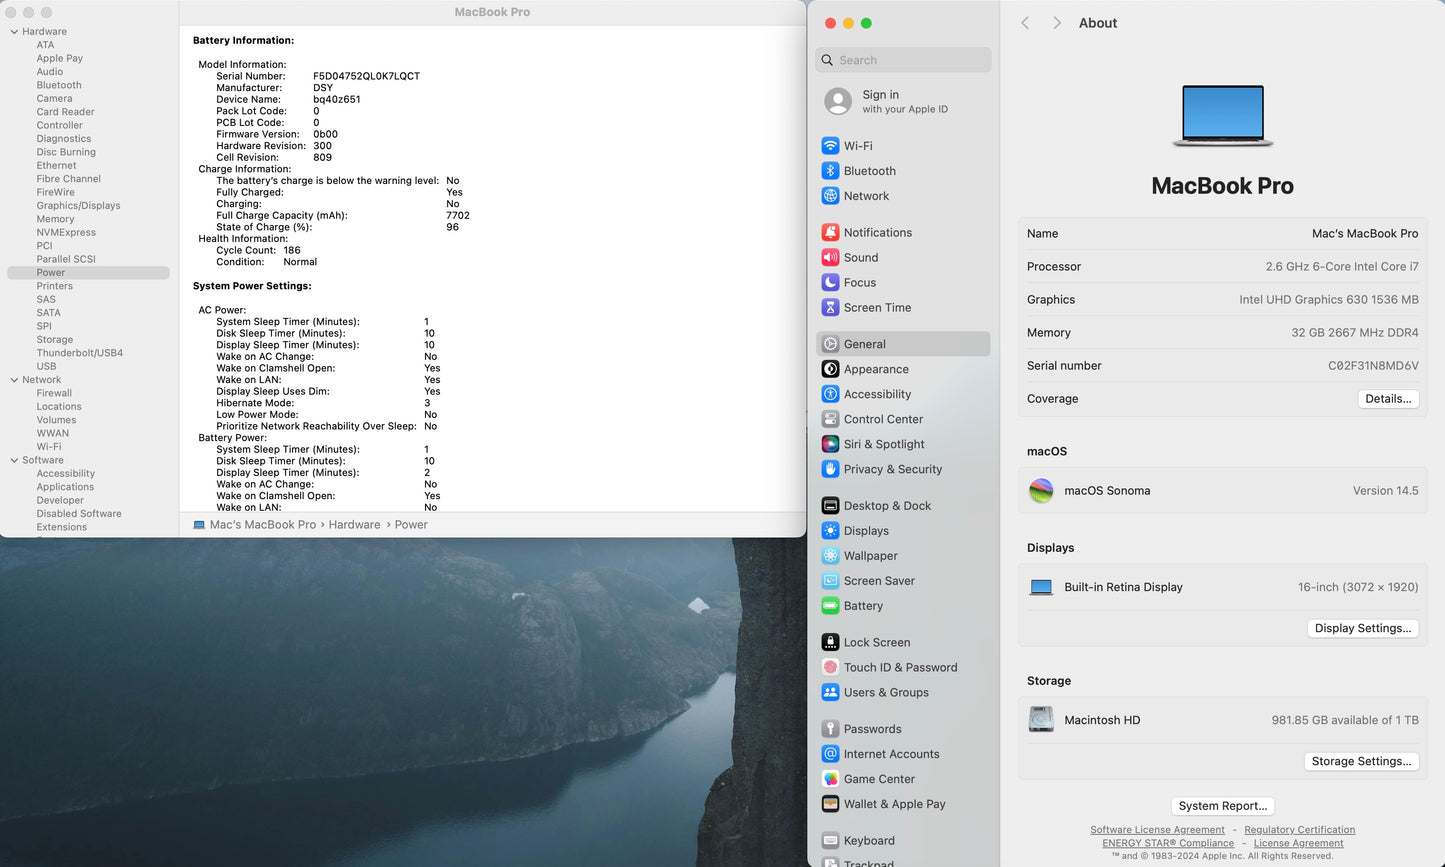Screen dimensions: 1445x867
Task: Open the Control Center settings pane
Action: 883,419
